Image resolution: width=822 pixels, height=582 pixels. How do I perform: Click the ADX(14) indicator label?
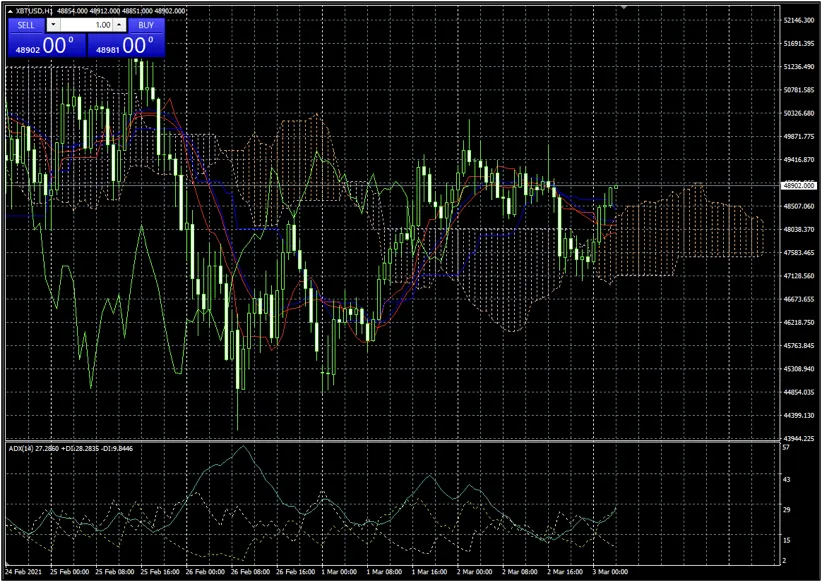[21, 449]
